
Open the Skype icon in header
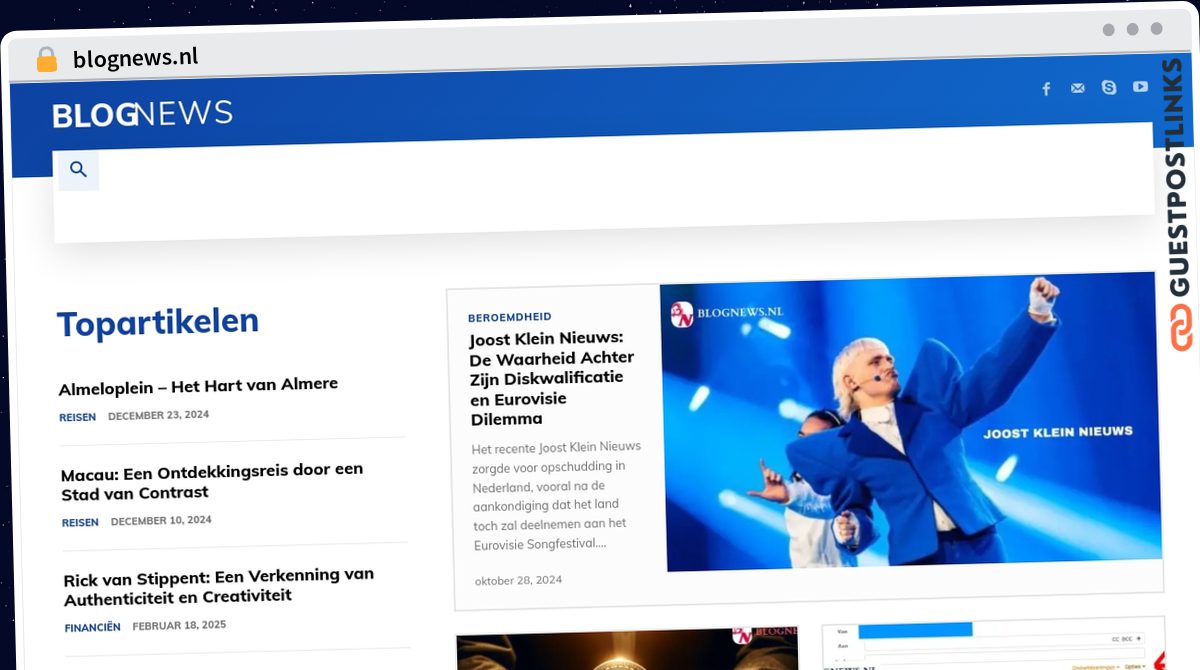click(x=1108, y=87)
